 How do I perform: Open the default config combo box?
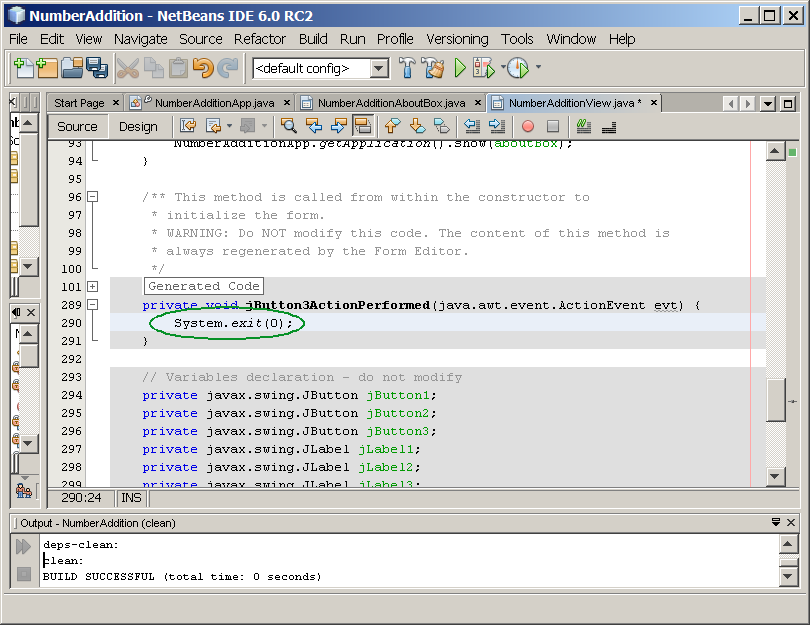[x=320, y=68]
